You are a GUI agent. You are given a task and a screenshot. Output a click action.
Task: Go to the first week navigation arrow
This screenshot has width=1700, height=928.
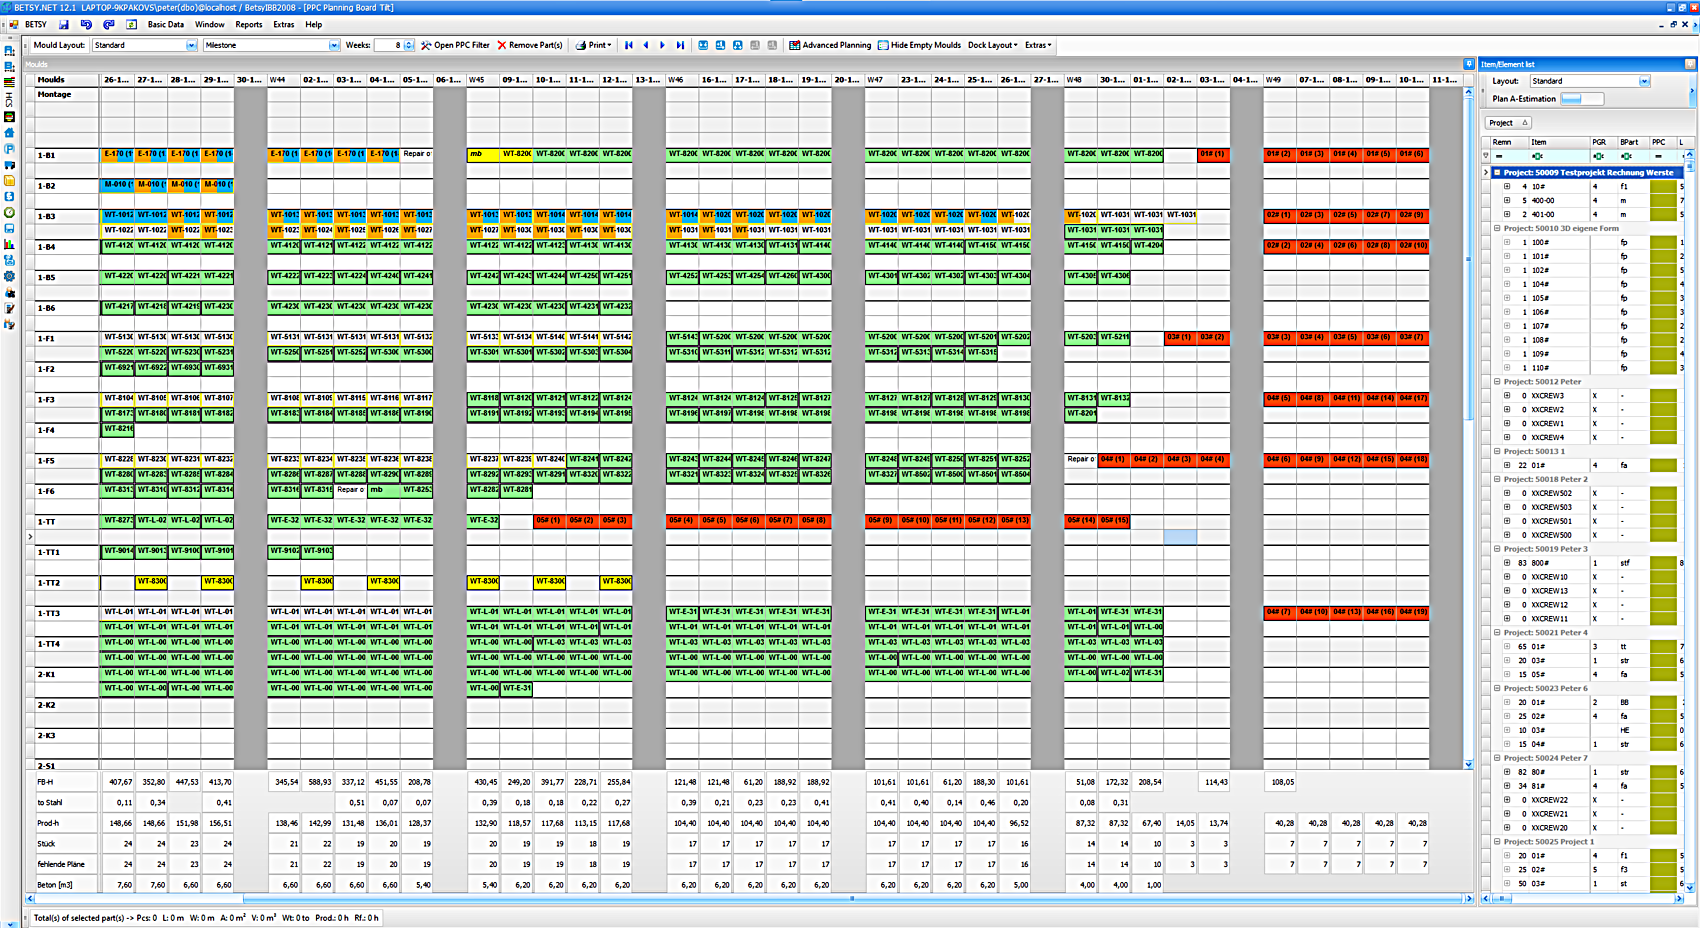(x=628, y=45)
